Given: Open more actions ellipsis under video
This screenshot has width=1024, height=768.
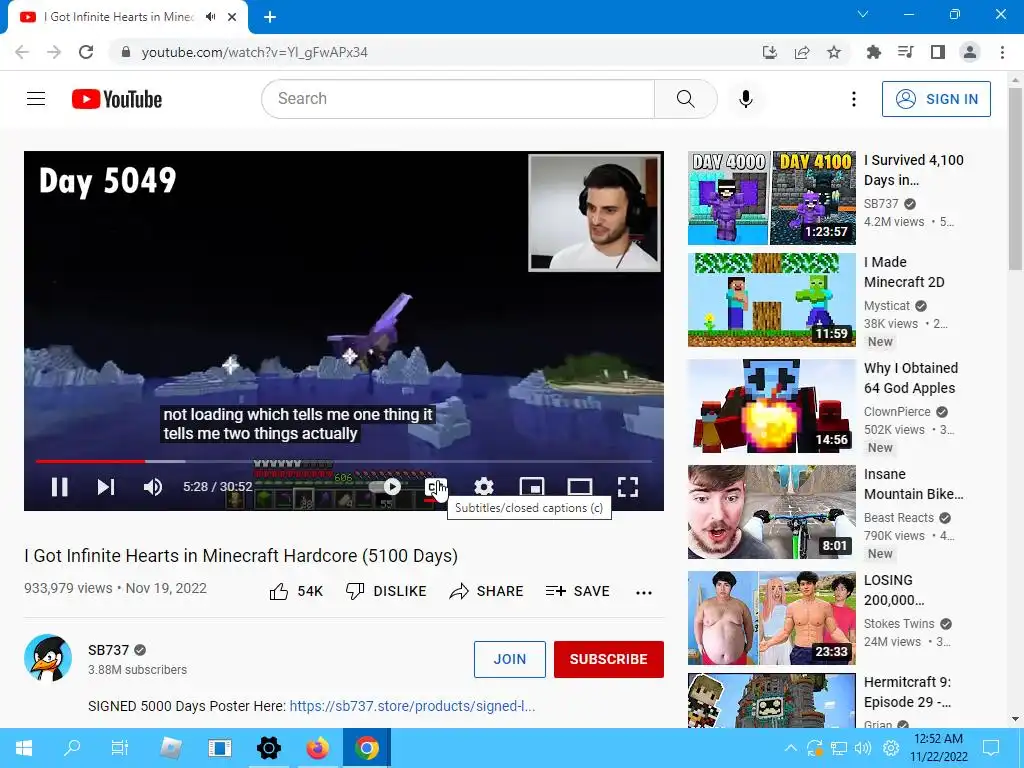Looking at the screenshot, I should 644,592.
